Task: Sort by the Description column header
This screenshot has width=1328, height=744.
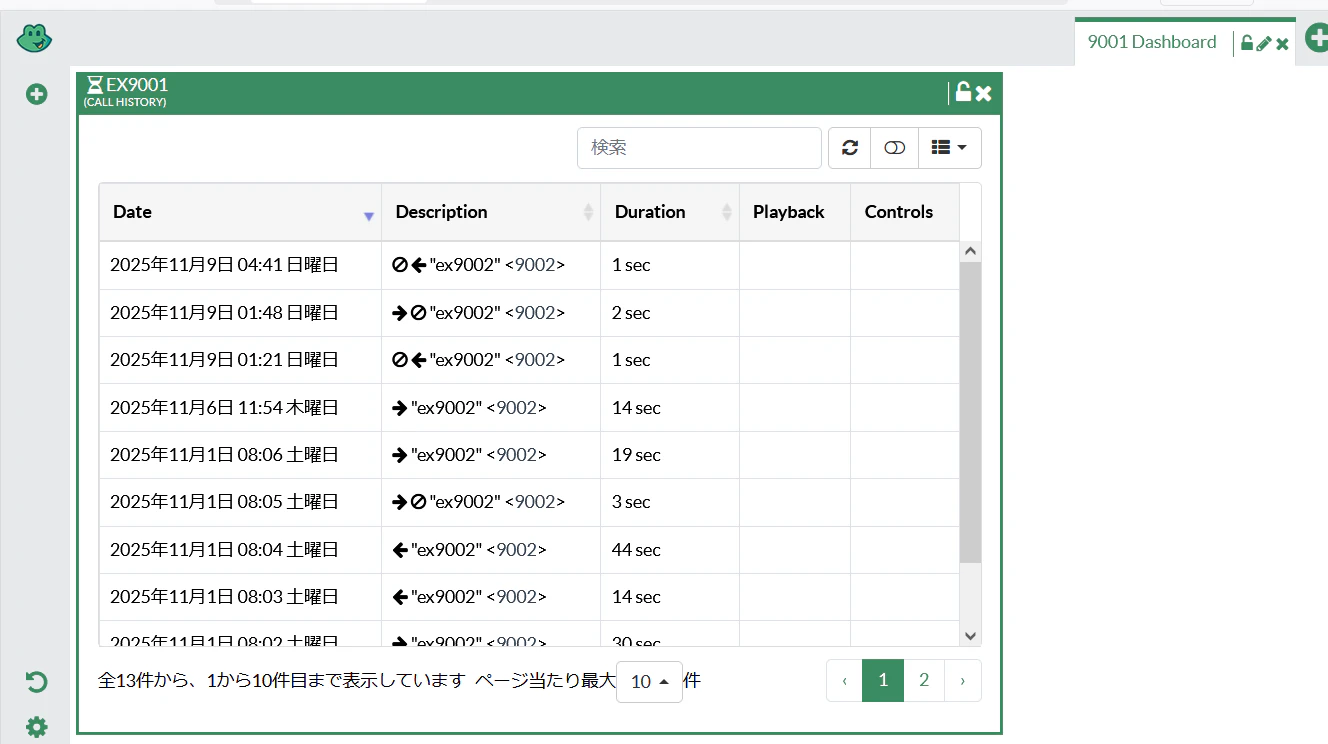Action: 491,212
